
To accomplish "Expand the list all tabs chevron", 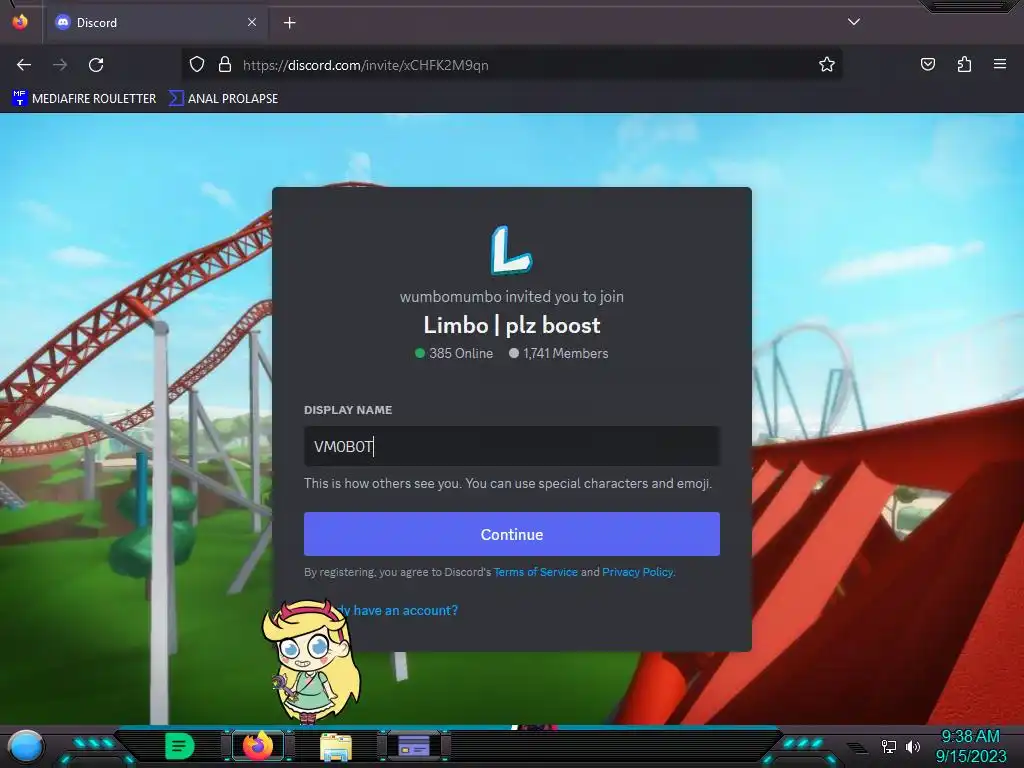I will (854, 22).
